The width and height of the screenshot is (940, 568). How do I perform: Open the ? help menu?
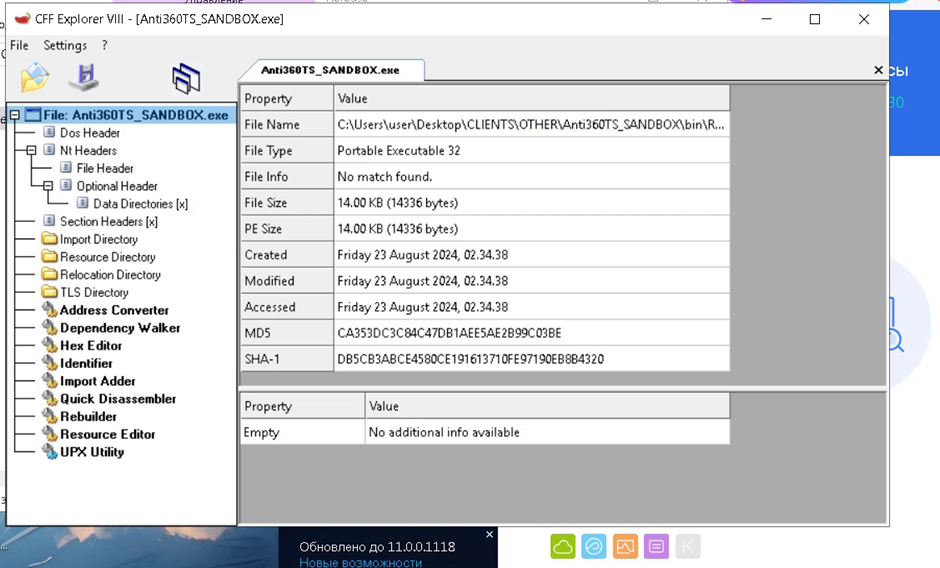[105, 46]
